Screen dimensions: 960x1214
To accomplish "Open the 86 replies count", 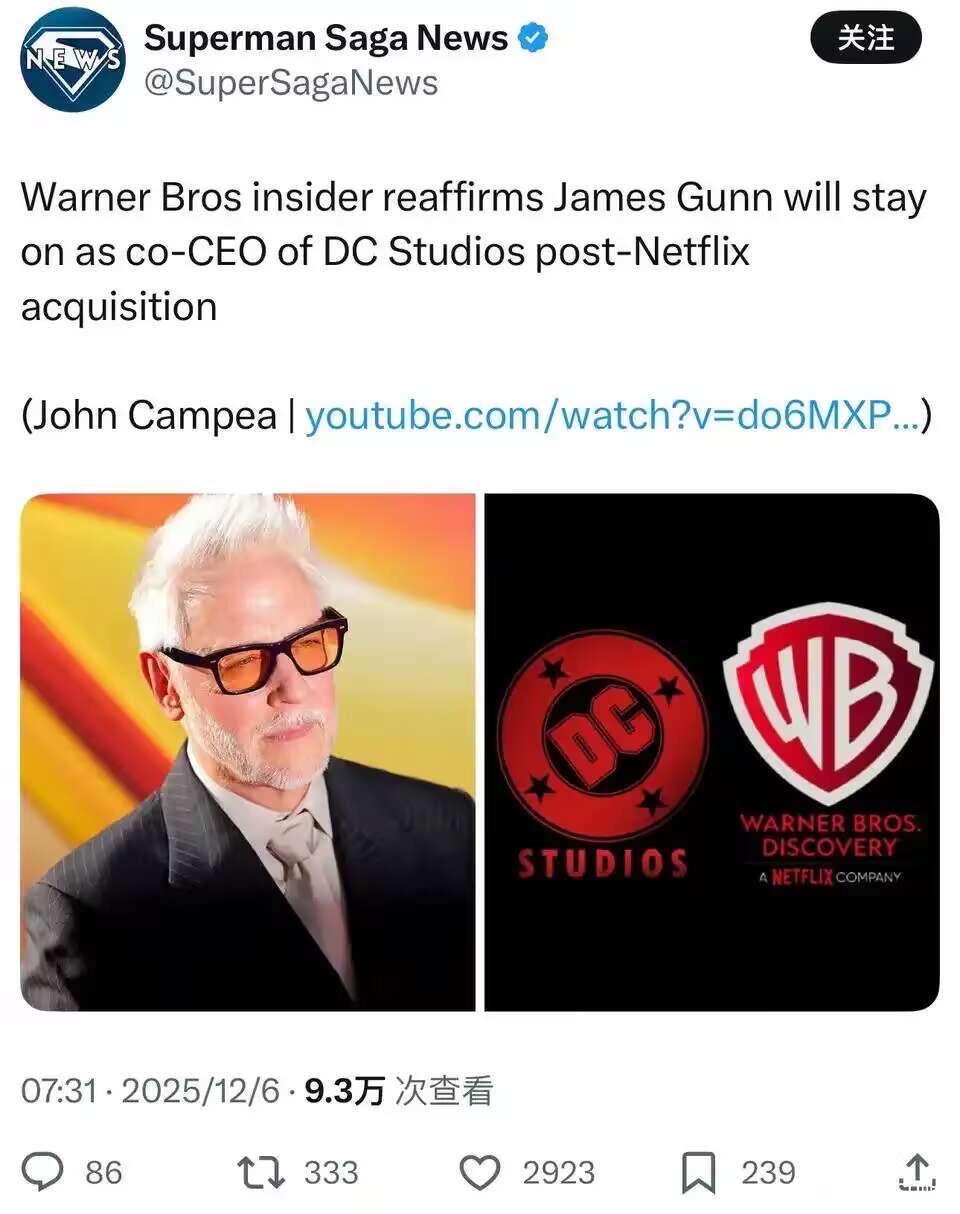I will pos(104,1172).
